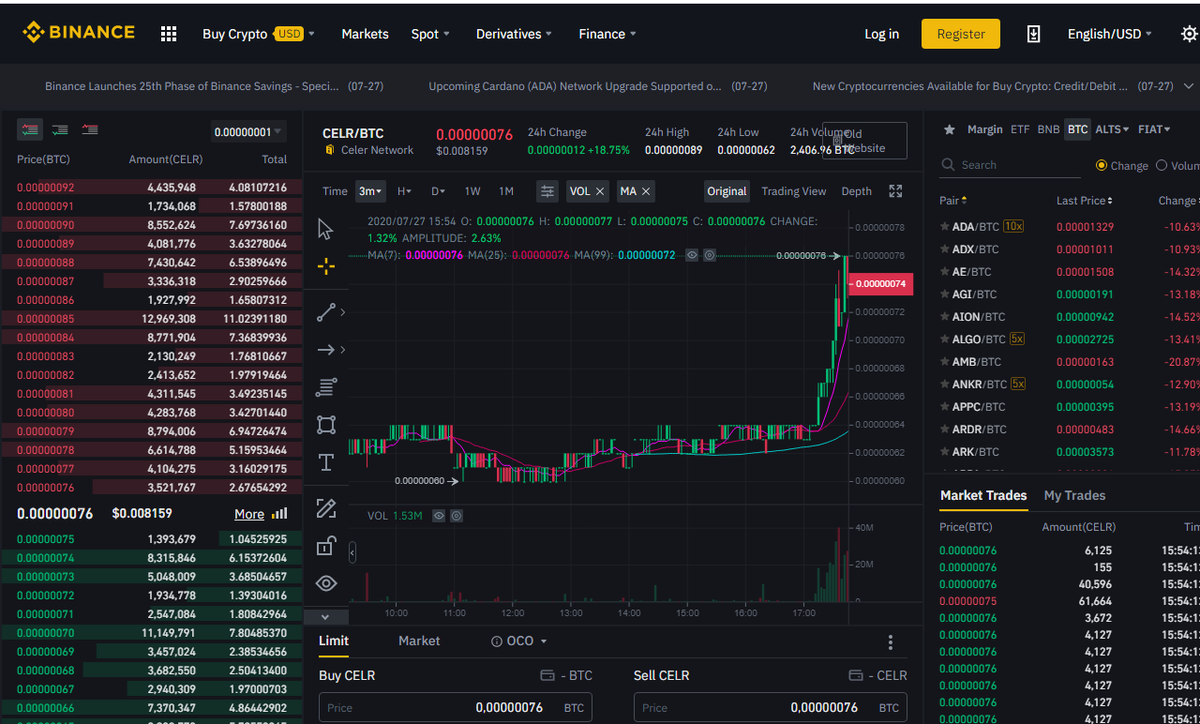Remove the VOL indicator chip

[600, 191]
